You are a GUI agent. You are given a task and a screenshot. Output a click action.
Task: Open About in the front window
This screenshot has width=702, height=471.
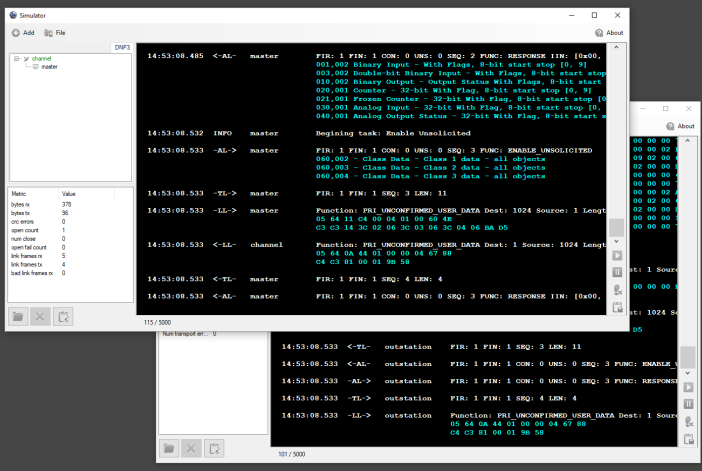pyautogui.click(x=609, y=33)
